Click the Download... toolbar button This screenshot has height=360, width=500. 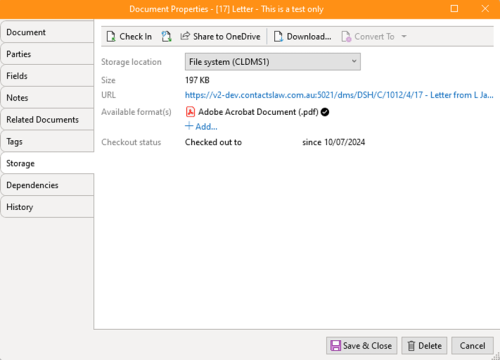coord(302,36)
